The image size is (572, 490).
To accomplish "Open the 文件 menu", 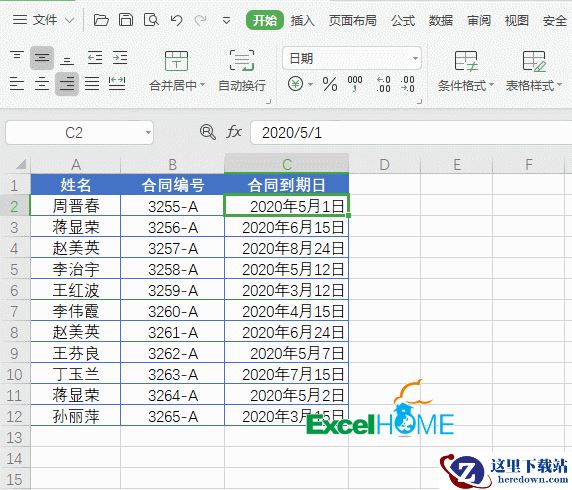I will click(43, 20).
